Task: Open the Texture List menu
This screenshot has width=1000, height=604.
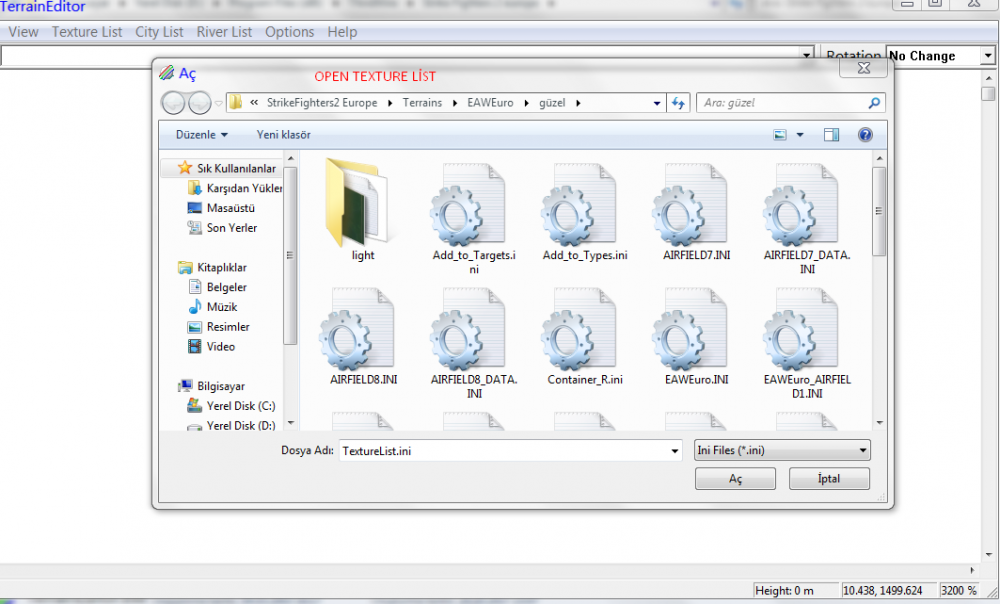Action: pyautogui.click(x=87, y=32)
